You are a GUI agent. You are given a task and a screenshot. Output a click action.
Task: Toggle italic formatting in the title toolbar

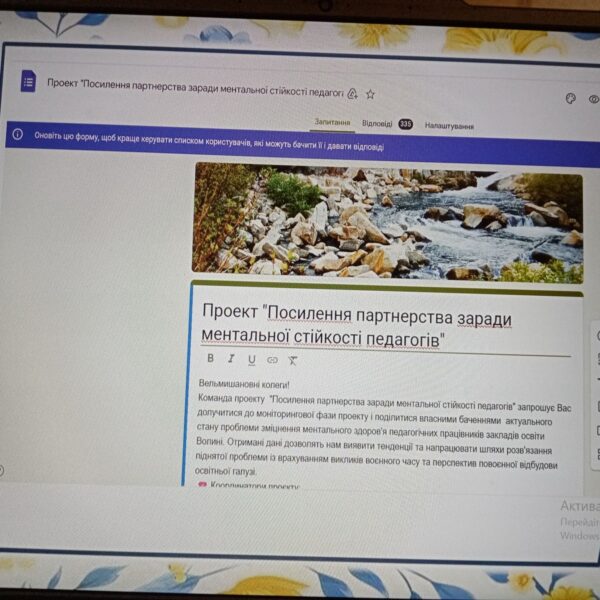pyautogui.click(x=231, y=358)
